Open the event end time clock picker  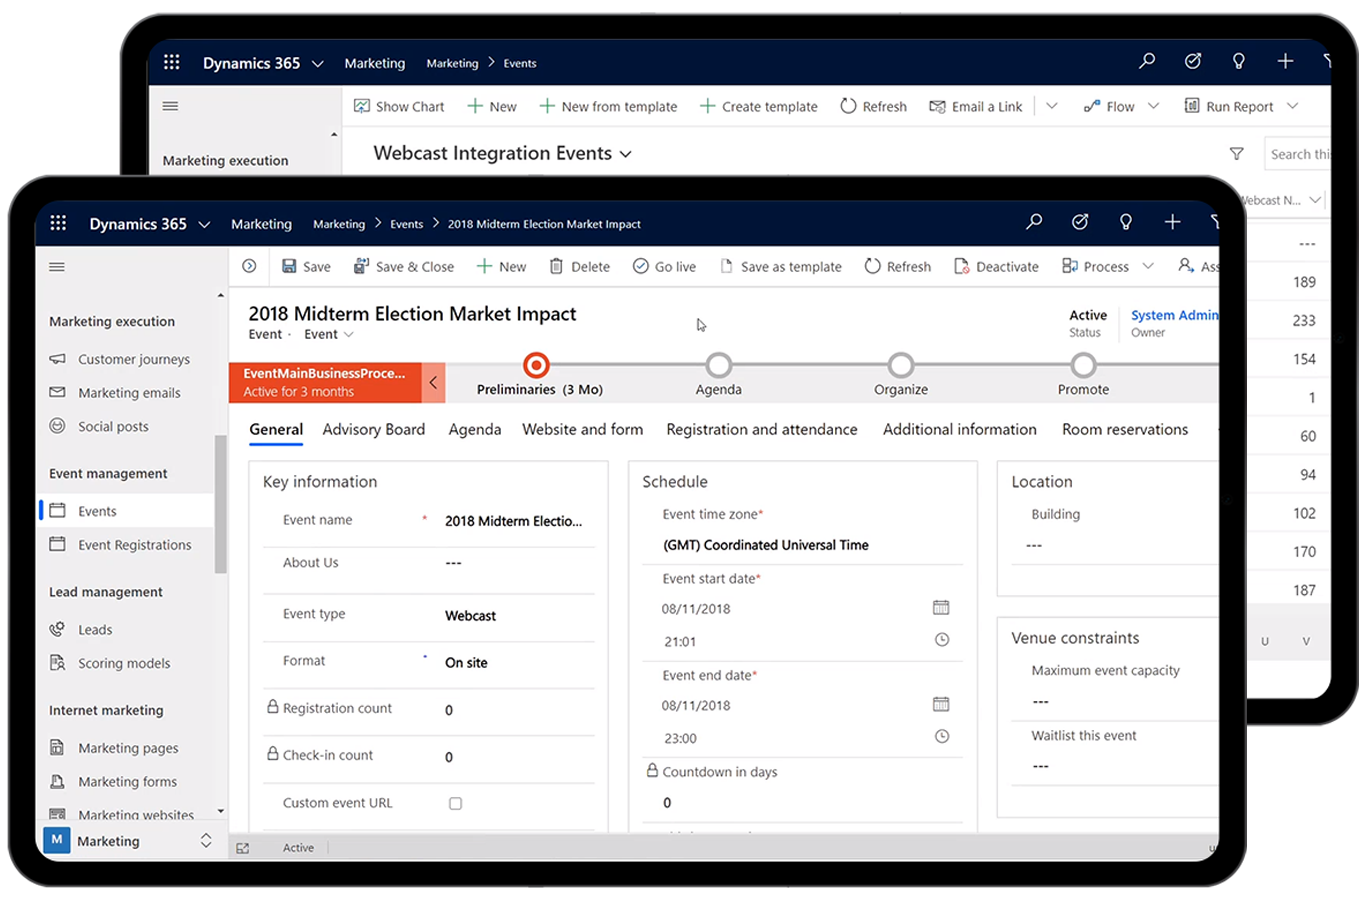coord(941,737)
